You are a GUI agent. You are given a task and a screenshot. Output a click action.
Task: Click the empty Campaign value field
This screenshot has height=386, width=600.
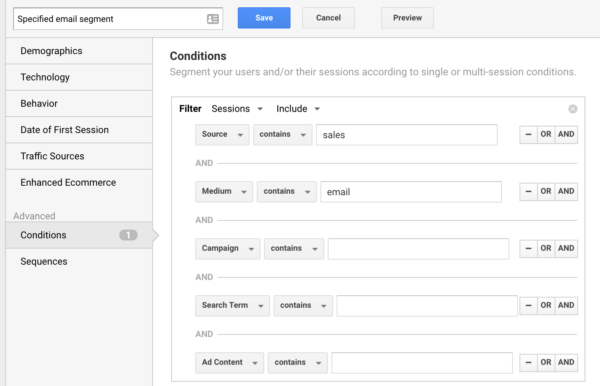[x=418, y=249]
